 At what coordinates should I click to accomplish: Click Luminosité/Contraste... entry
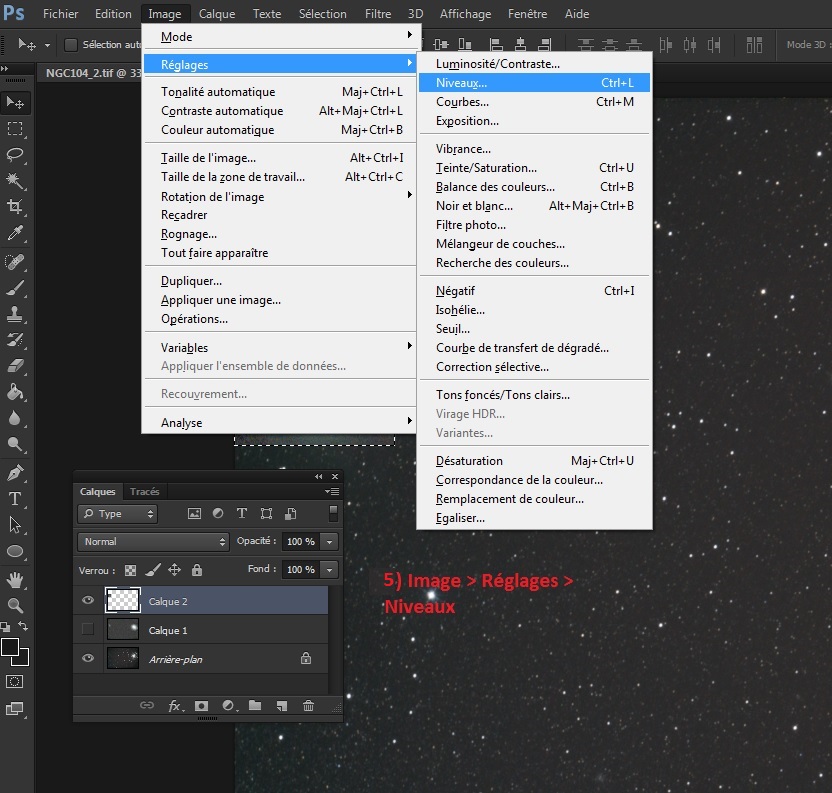click(534, 64)
